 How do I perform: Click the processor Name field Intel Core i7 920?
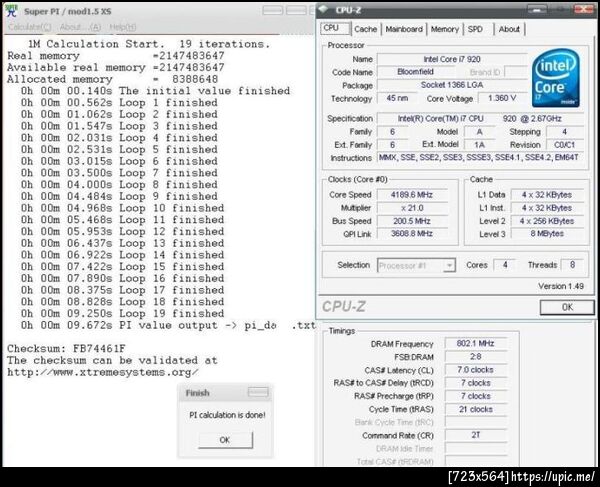pos(452,59)
